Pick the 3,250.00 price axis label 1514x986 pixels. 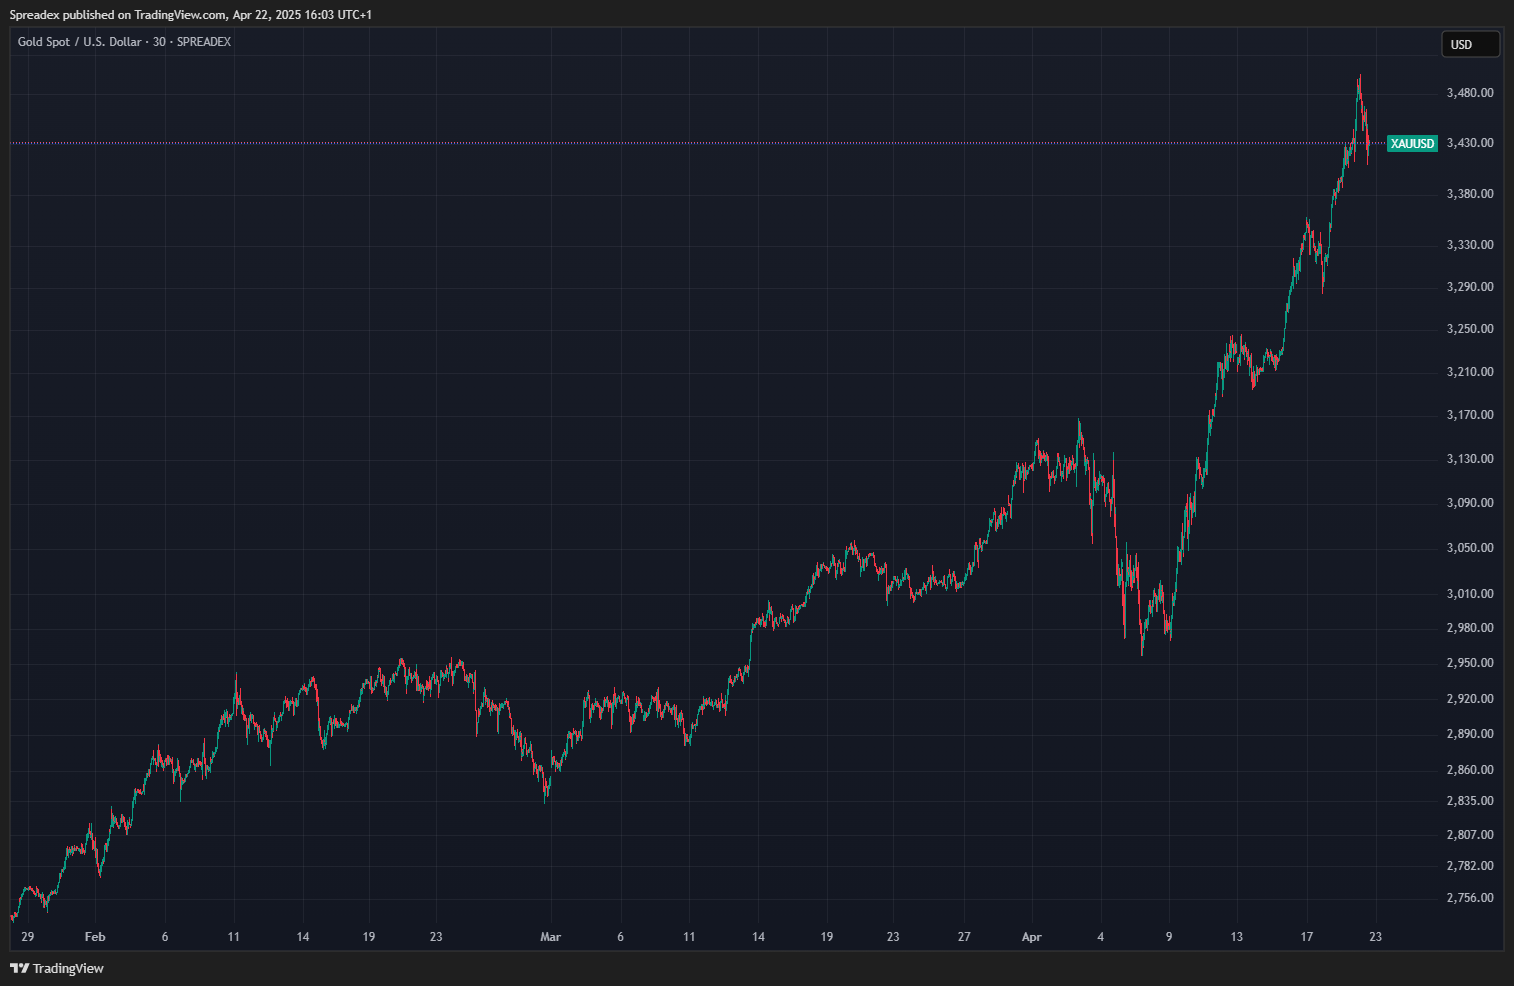[1470, 329]
